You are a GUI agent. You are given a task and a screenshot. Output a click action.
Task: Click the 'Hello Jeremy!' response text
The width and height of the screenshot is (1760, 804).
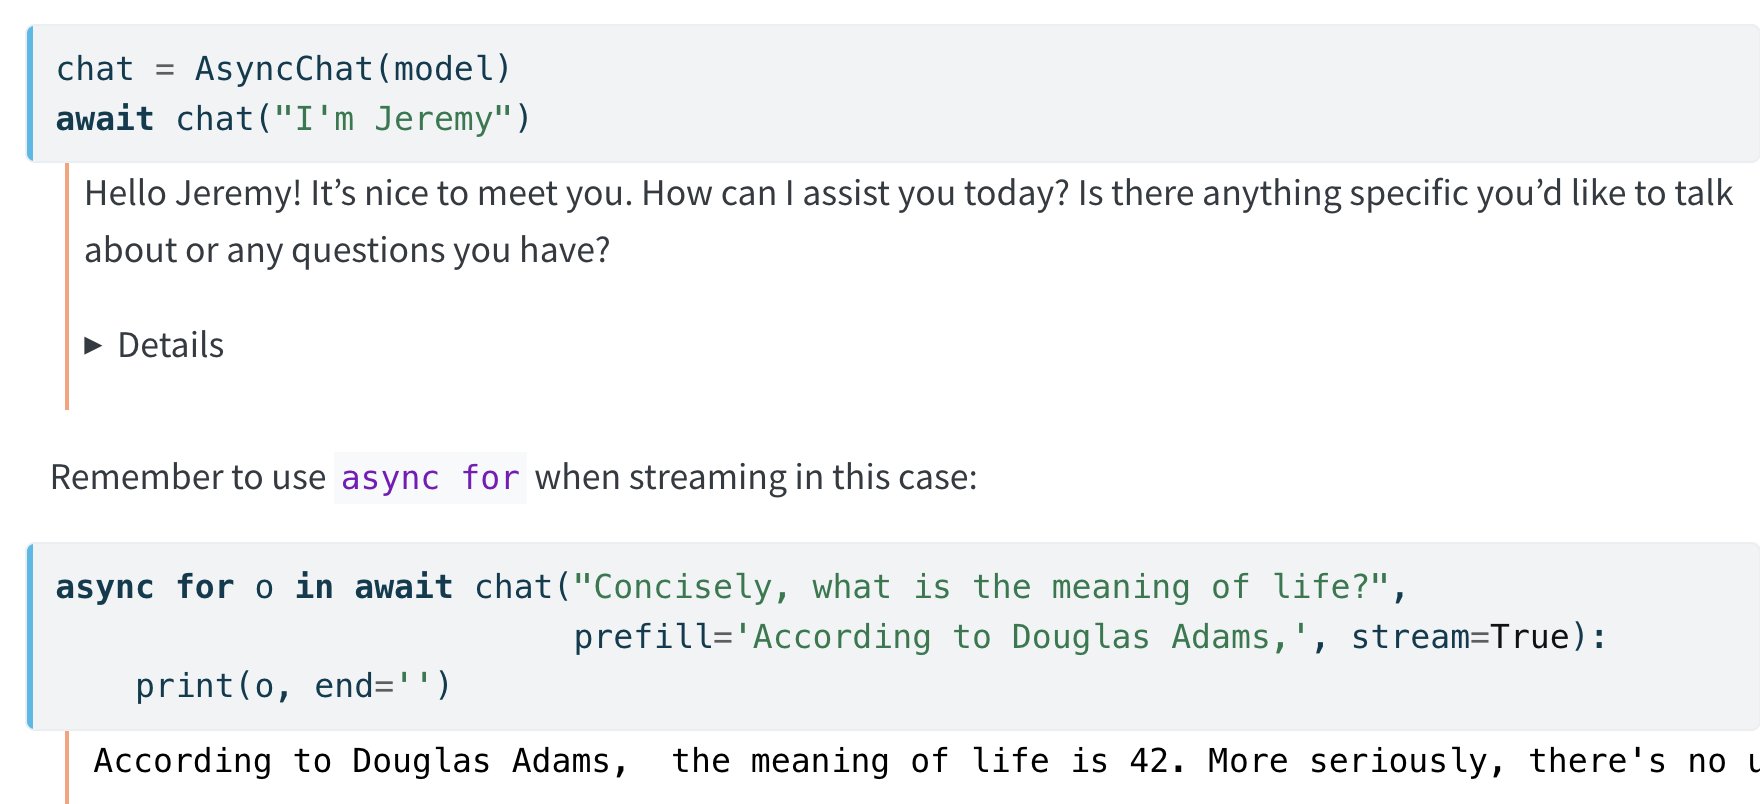(x=193, y=193)
